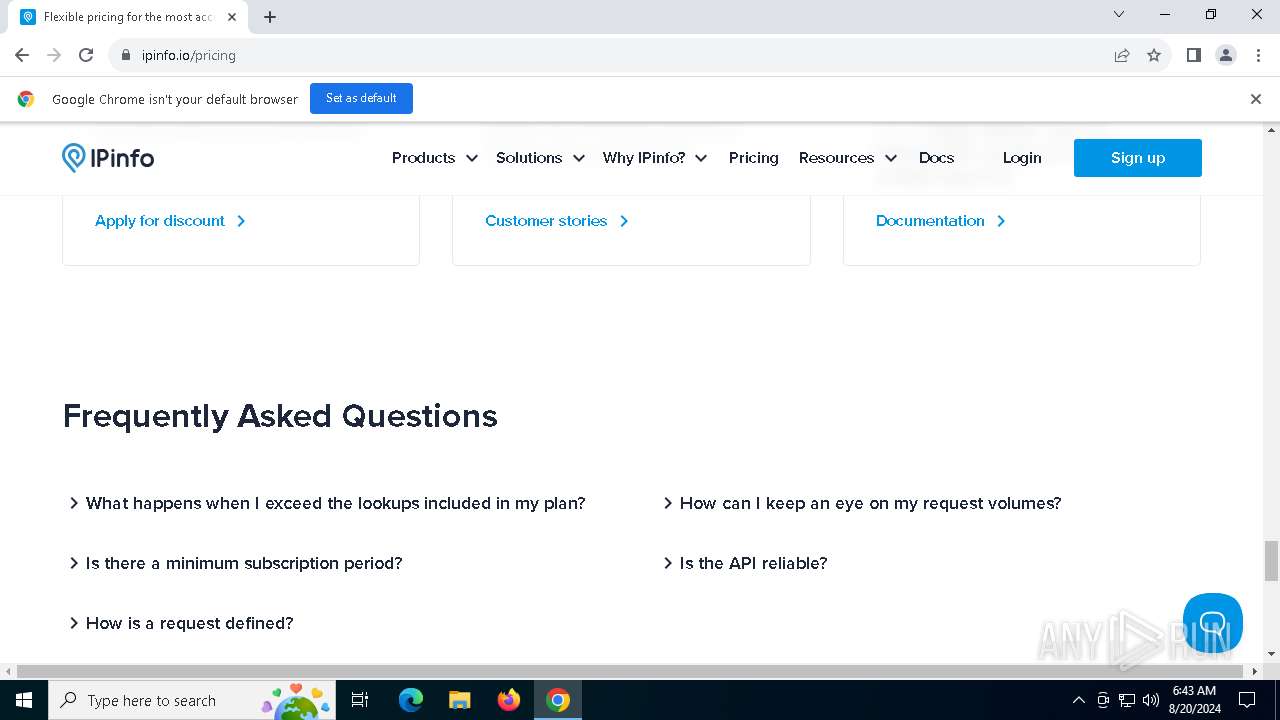
Task: Open the Customer stories link
Action: [557, 221]
